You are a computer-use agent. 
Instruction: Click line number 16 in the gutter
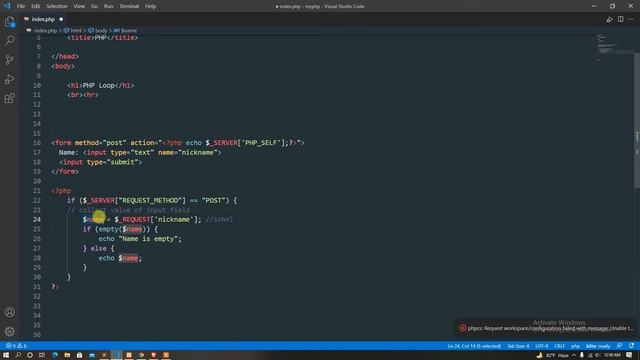click(37, 143)
